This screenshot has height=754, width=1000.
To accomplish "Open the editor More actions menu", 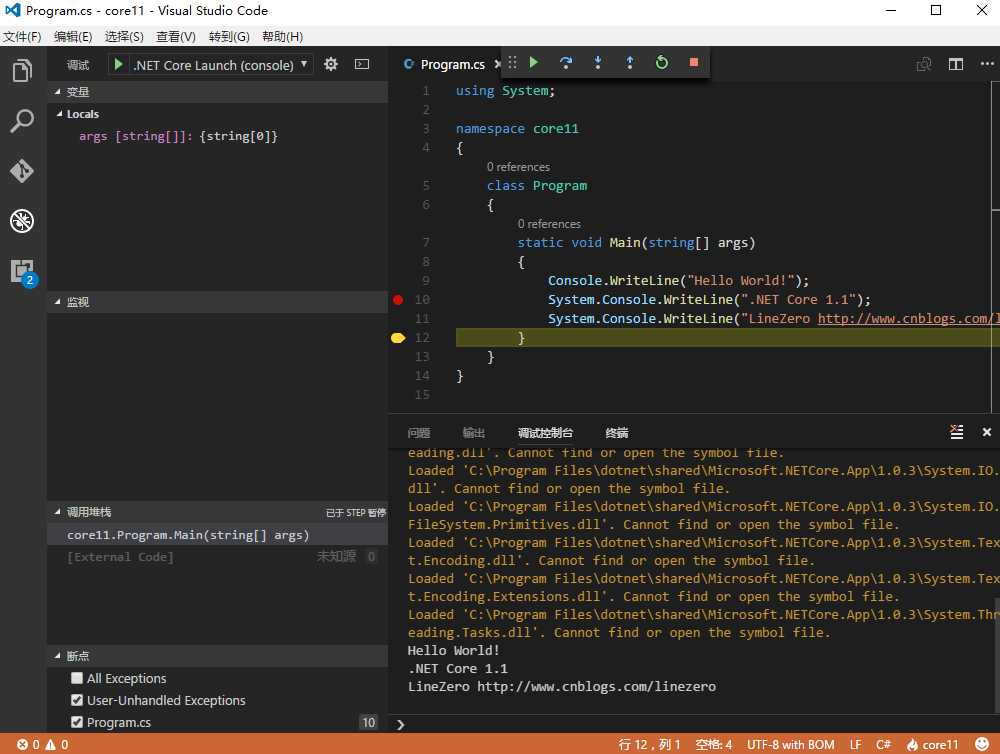I will coord(987,64).
